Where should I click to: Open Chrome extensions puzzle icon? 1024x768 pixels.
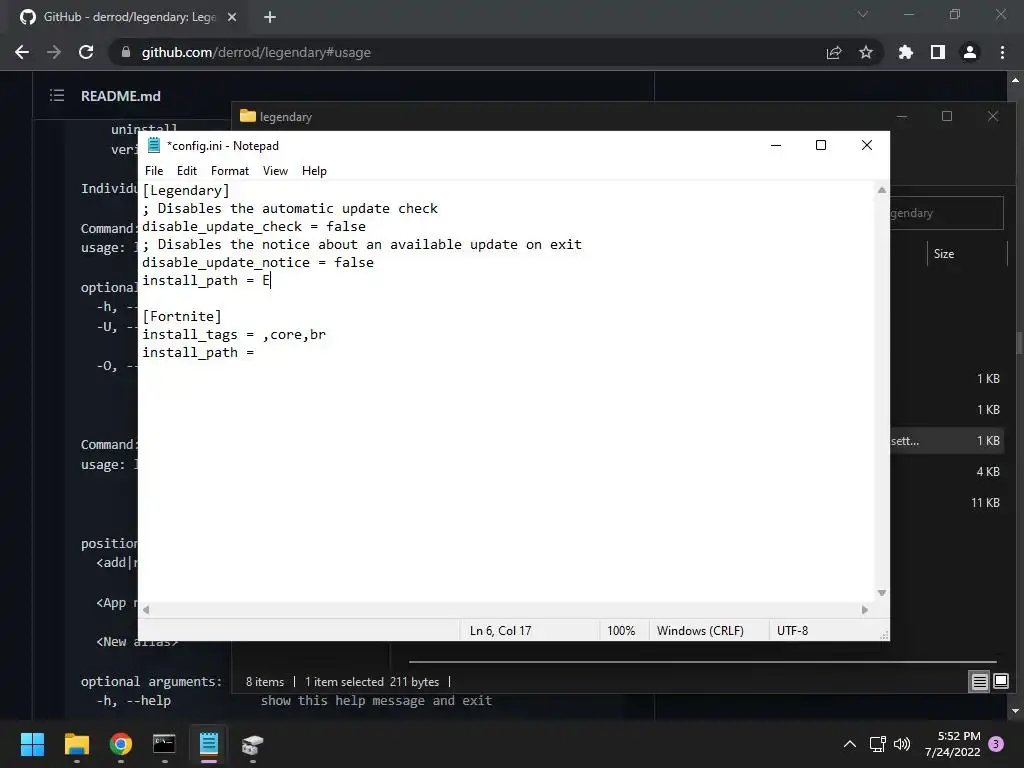[x=906, y=52]
